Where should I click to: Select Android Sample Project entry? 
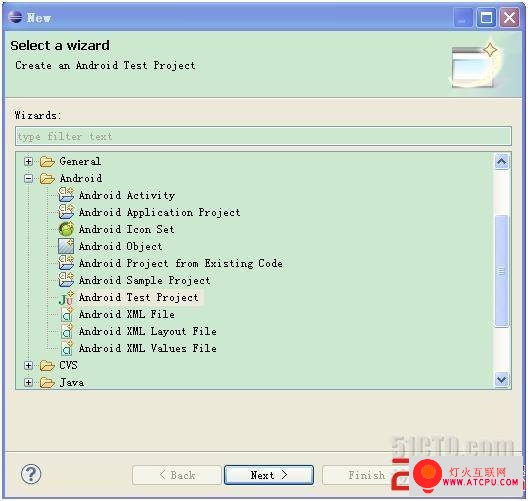(x=144, y=280)
